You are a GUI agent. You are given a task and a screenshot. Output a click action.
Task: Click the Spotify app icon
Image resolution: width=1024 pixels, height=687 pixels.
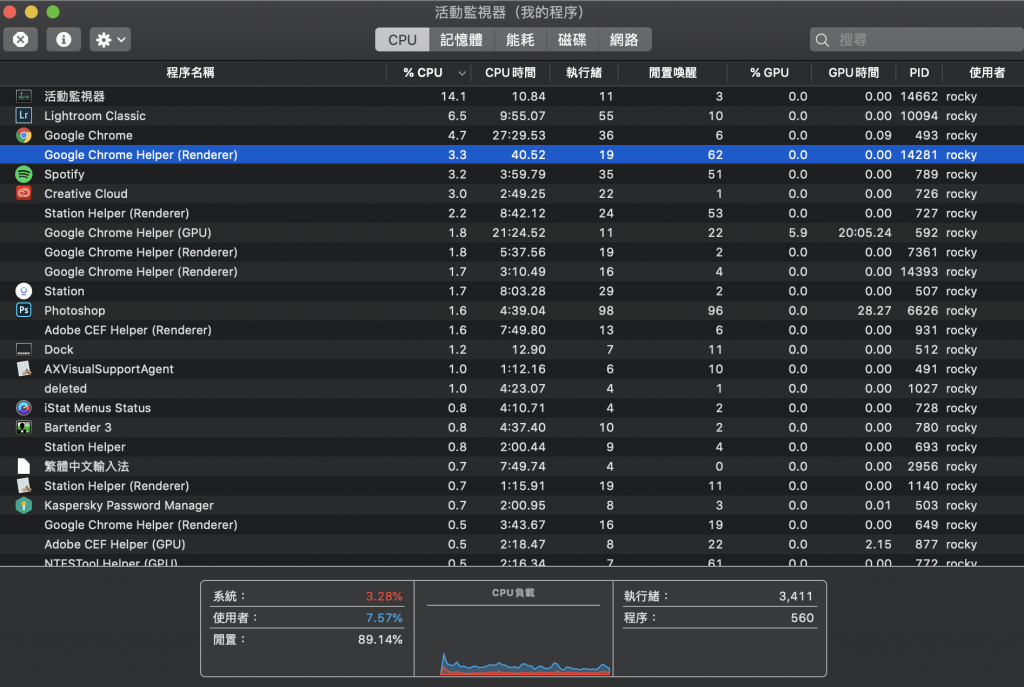click(24, 174)
